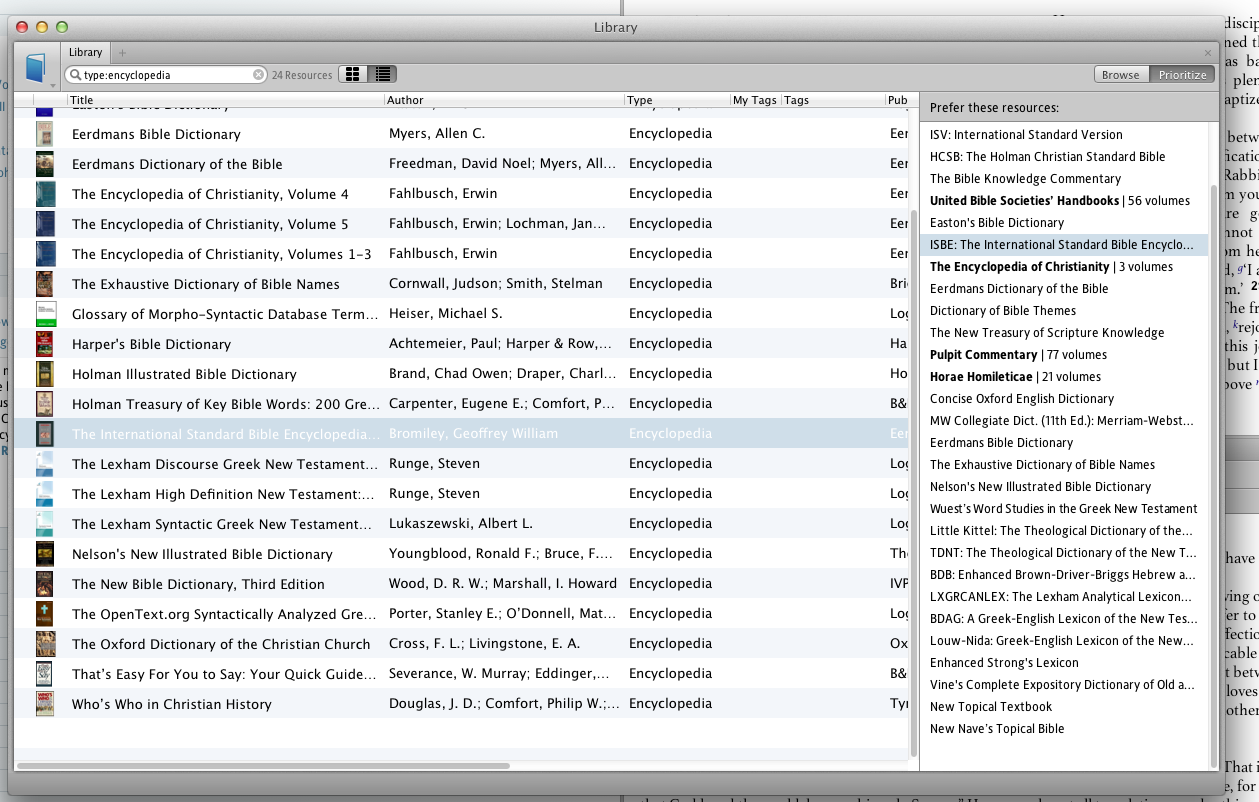1259x802 pixels.
Task: Switch to details list view
Action: tap(382, 74)
